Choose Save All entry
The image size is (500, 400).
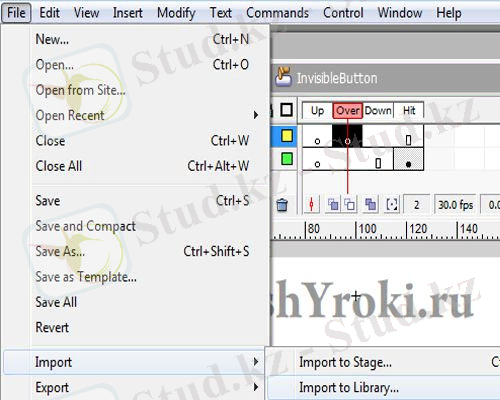[x=142, y=302]
